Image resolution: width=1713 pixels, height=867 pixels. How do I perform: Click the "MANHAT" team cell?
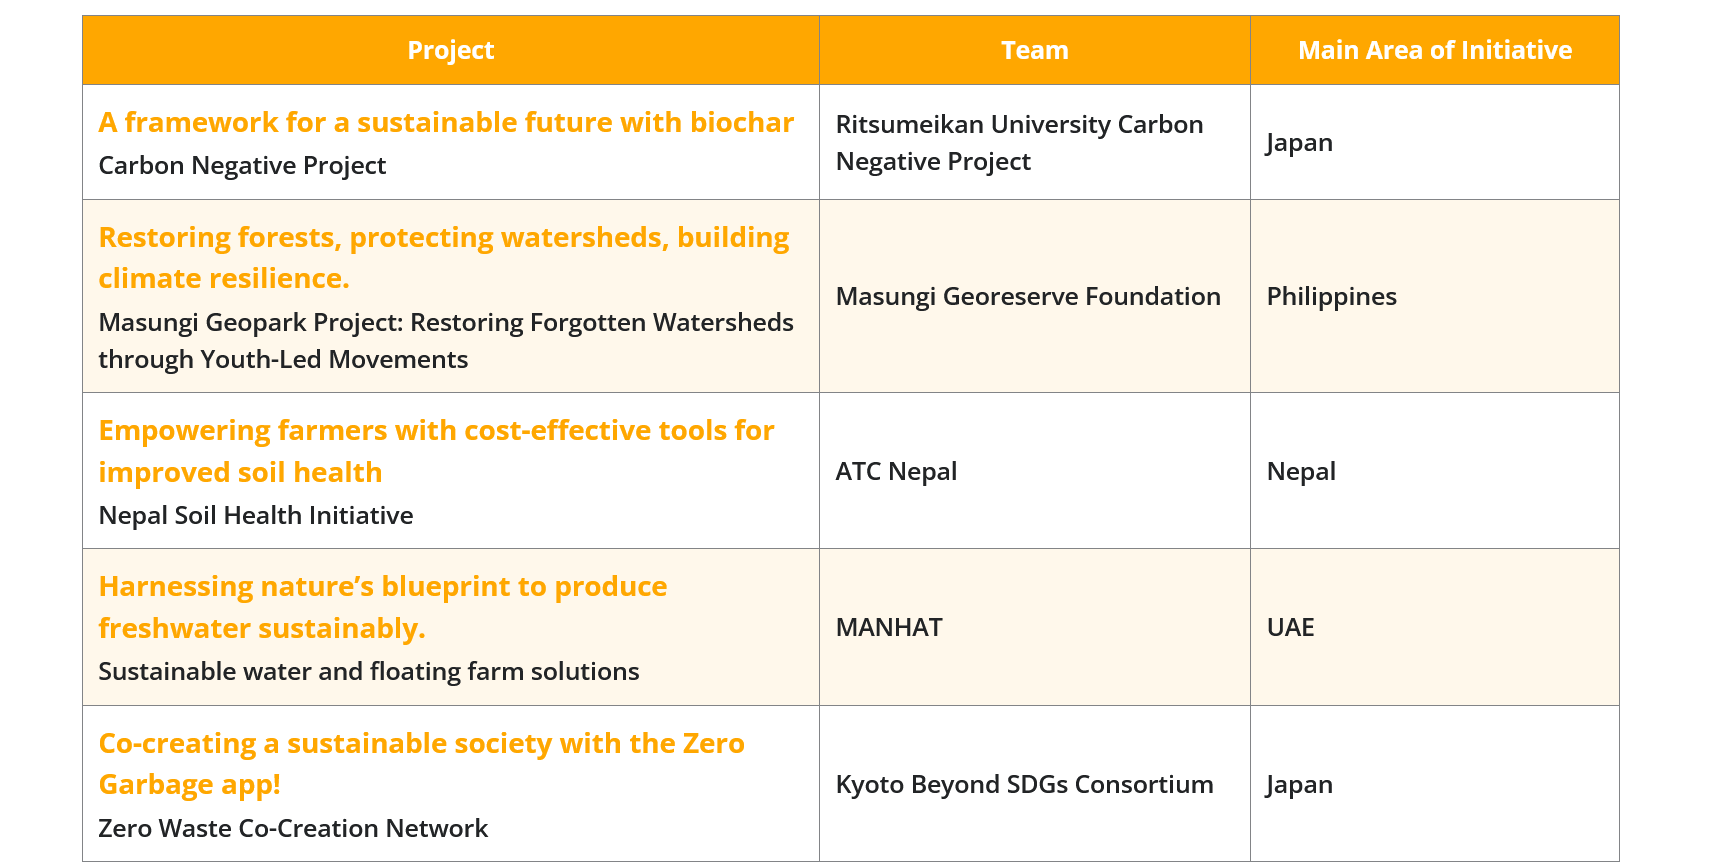coord(889,628)
